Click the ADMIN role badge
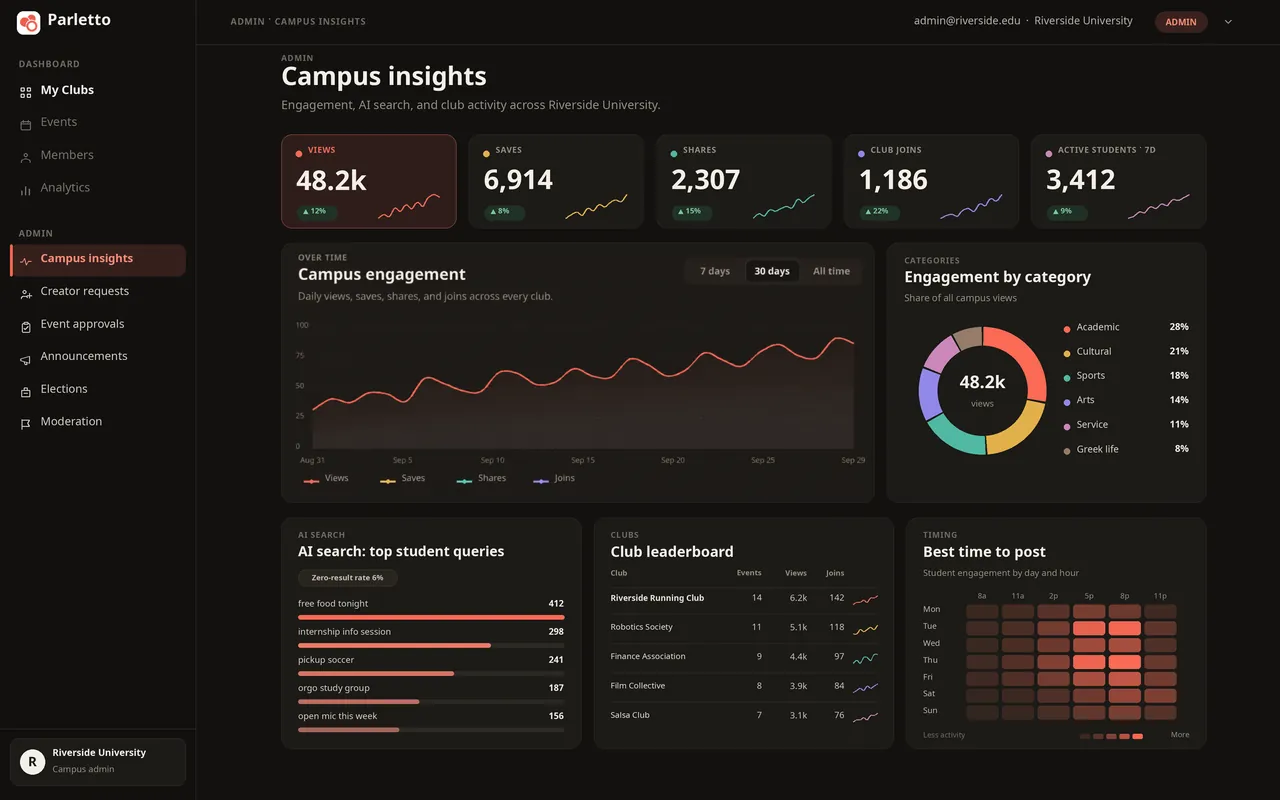The image size is (1280, 800). (x=1181, y=22)
